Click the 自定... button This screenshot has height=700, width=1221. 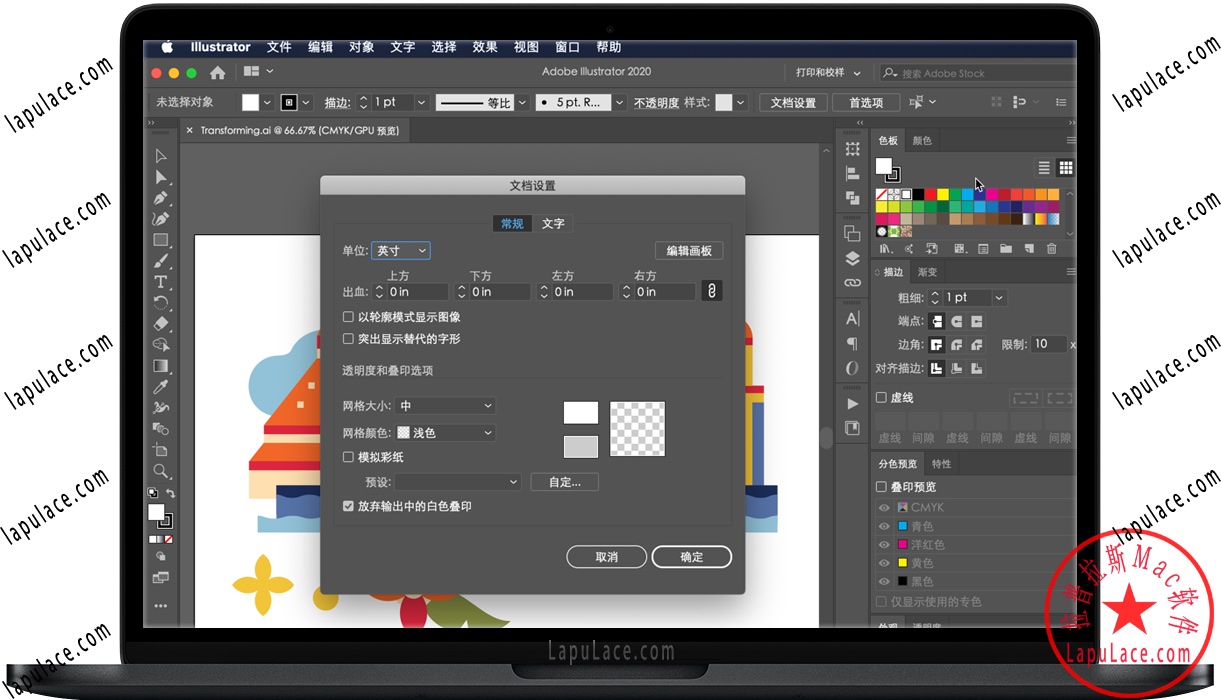click(564, 482)
